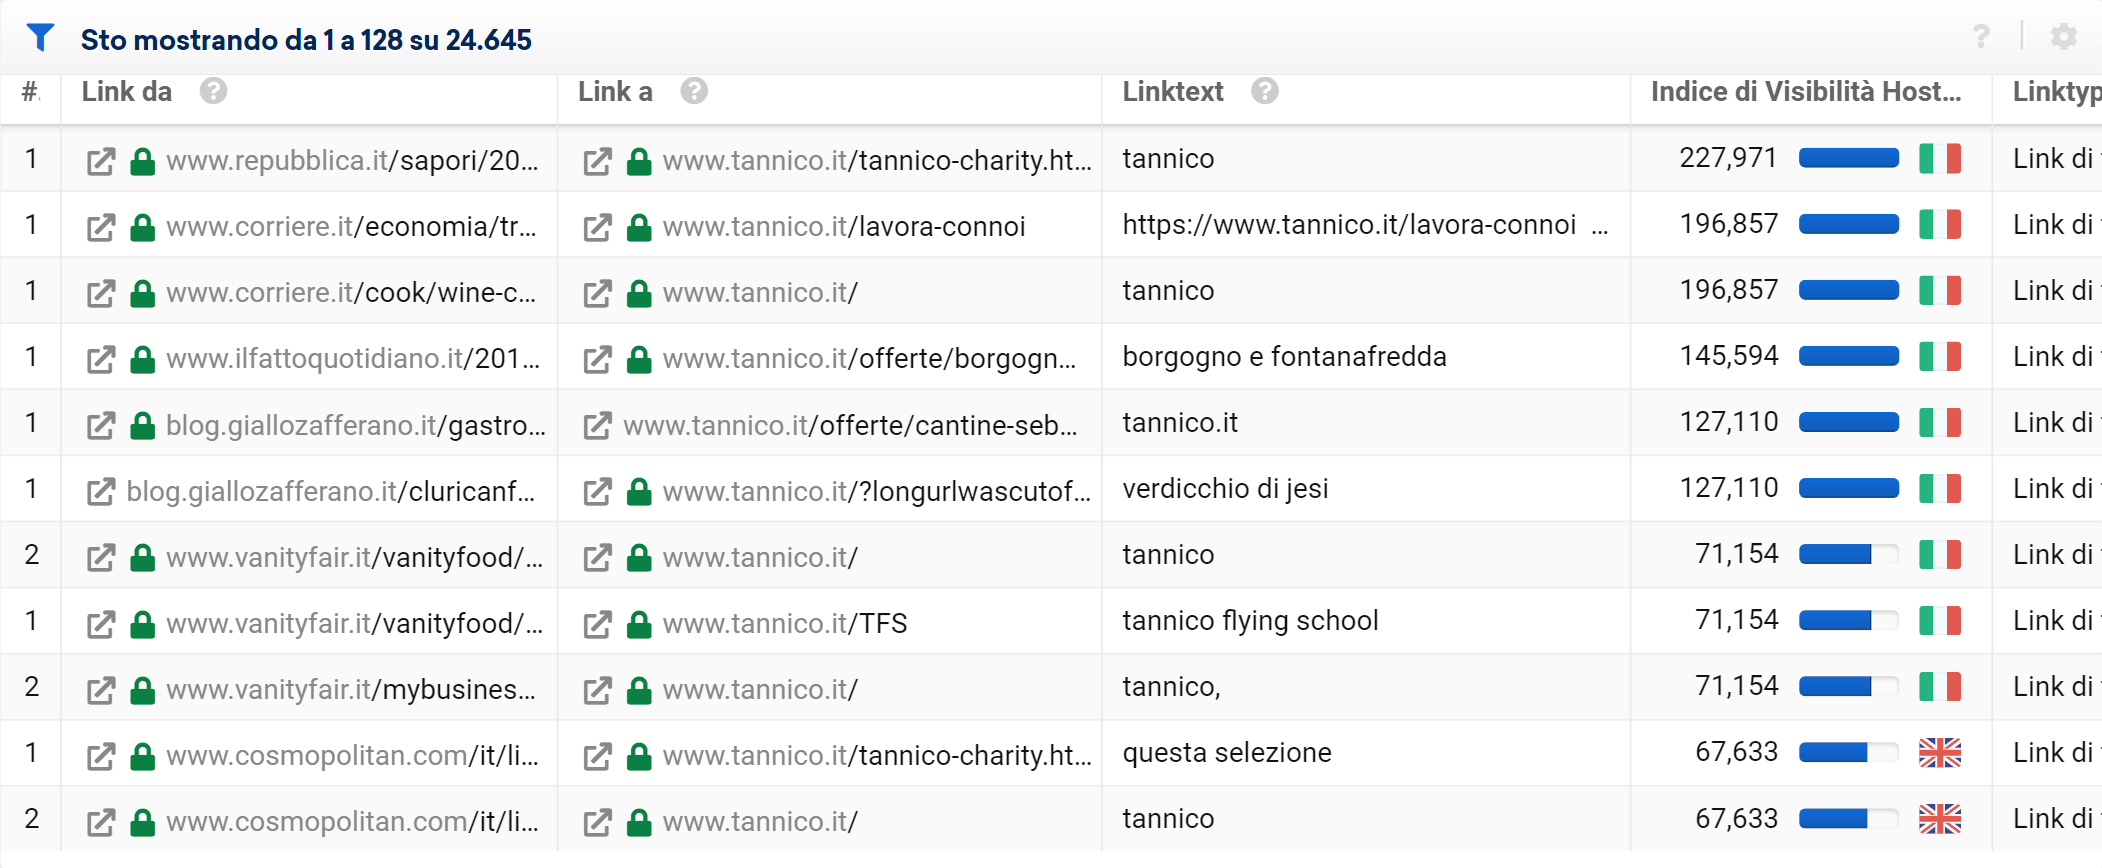
Task: Select the 'questa selezione' link text
Action: (x=1227, y=752)
